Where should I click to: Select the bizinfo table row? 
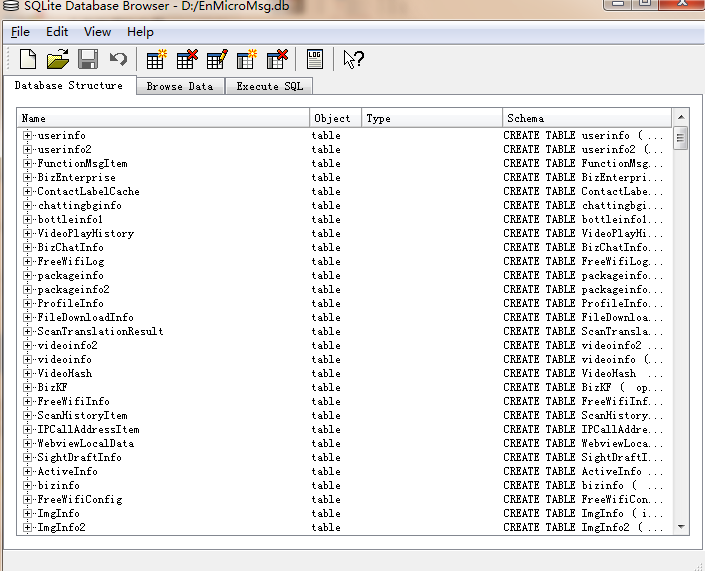tap(344, 485)
